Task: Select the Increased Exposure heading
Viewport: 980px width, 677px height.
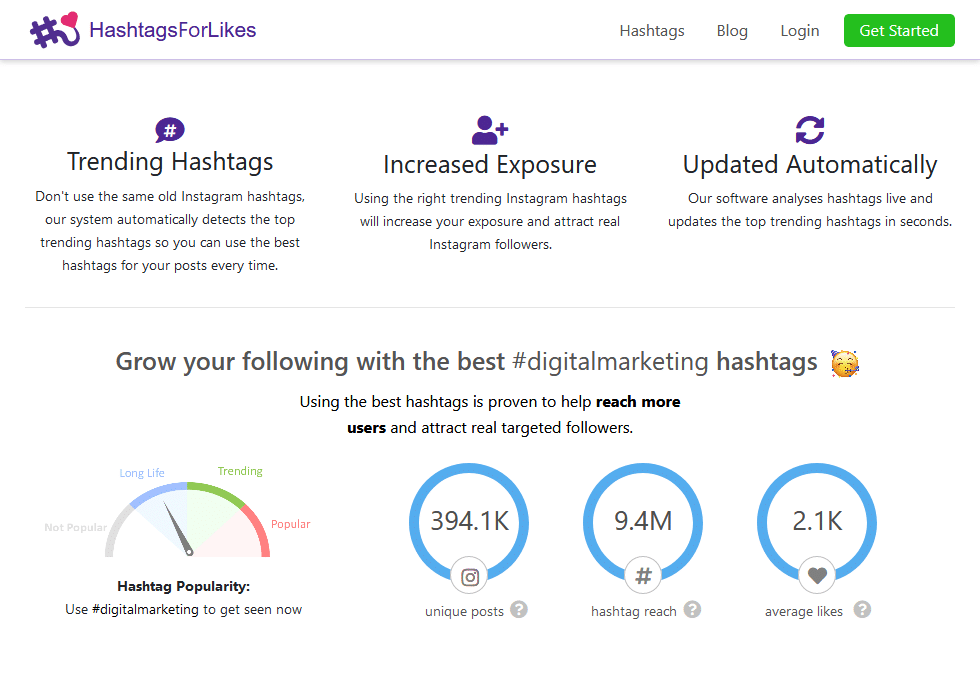Action: pos(490,165)
